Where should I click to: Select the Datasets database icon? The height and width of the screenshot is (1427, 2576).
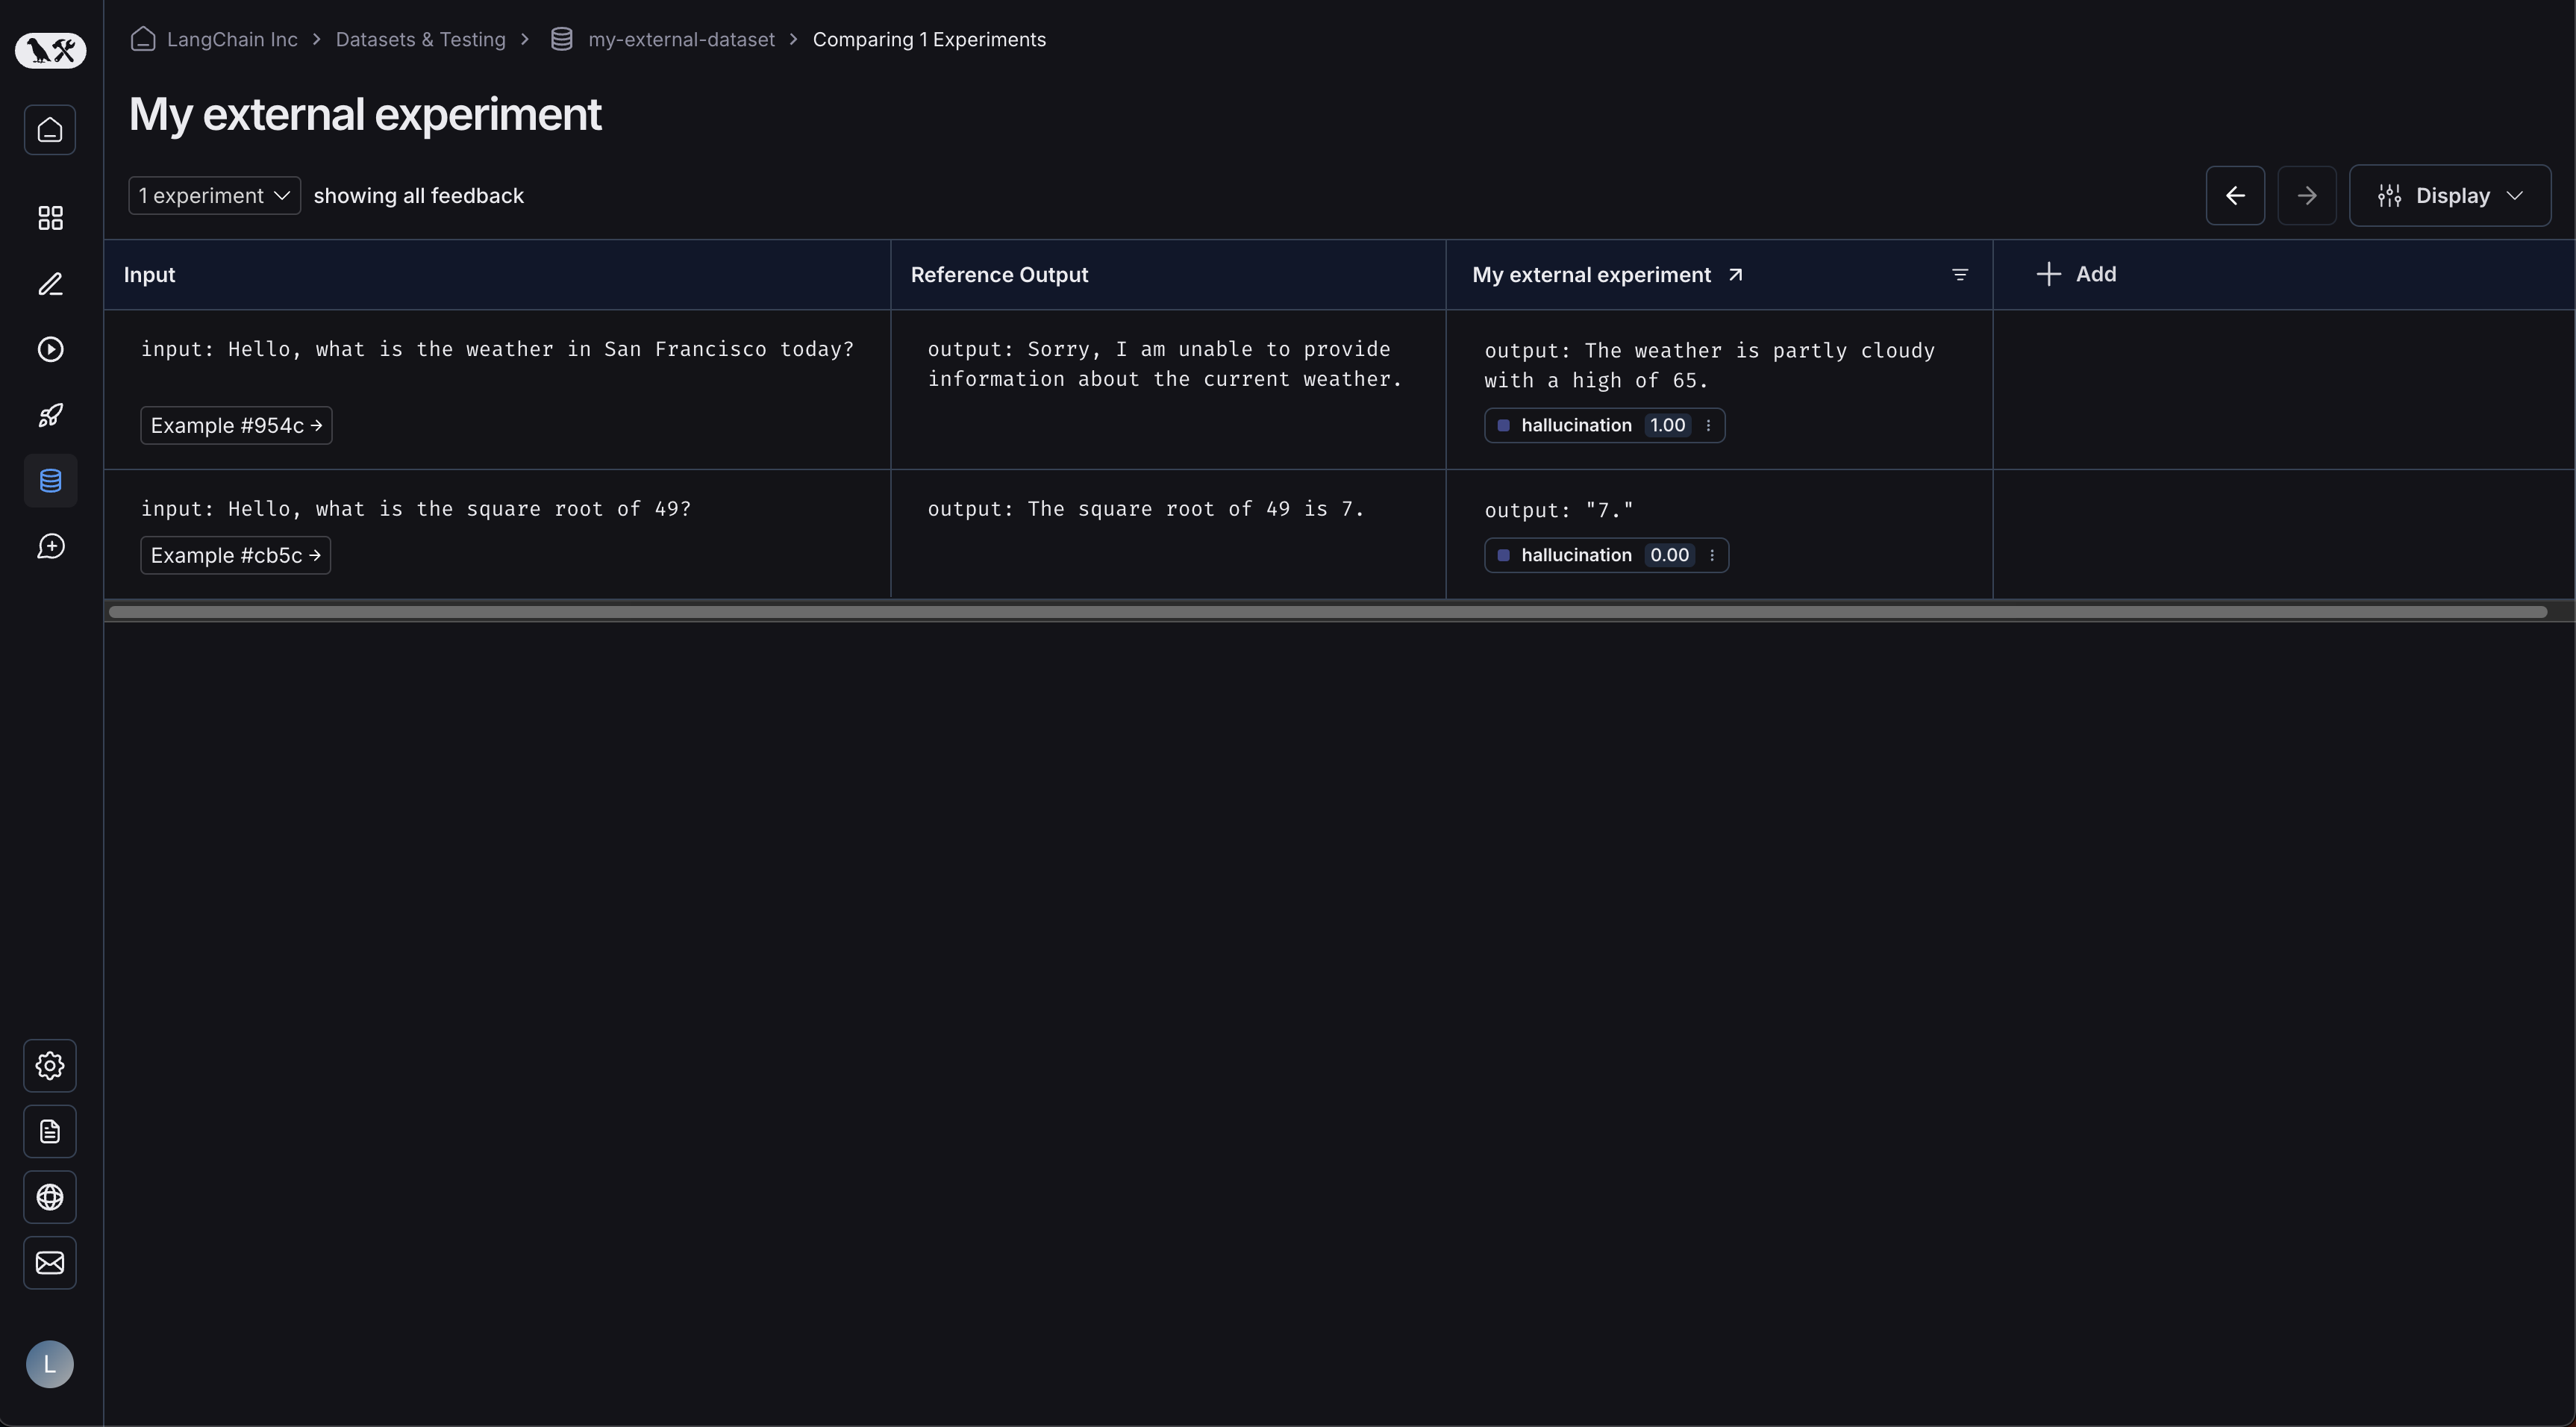tap(50, 480)
